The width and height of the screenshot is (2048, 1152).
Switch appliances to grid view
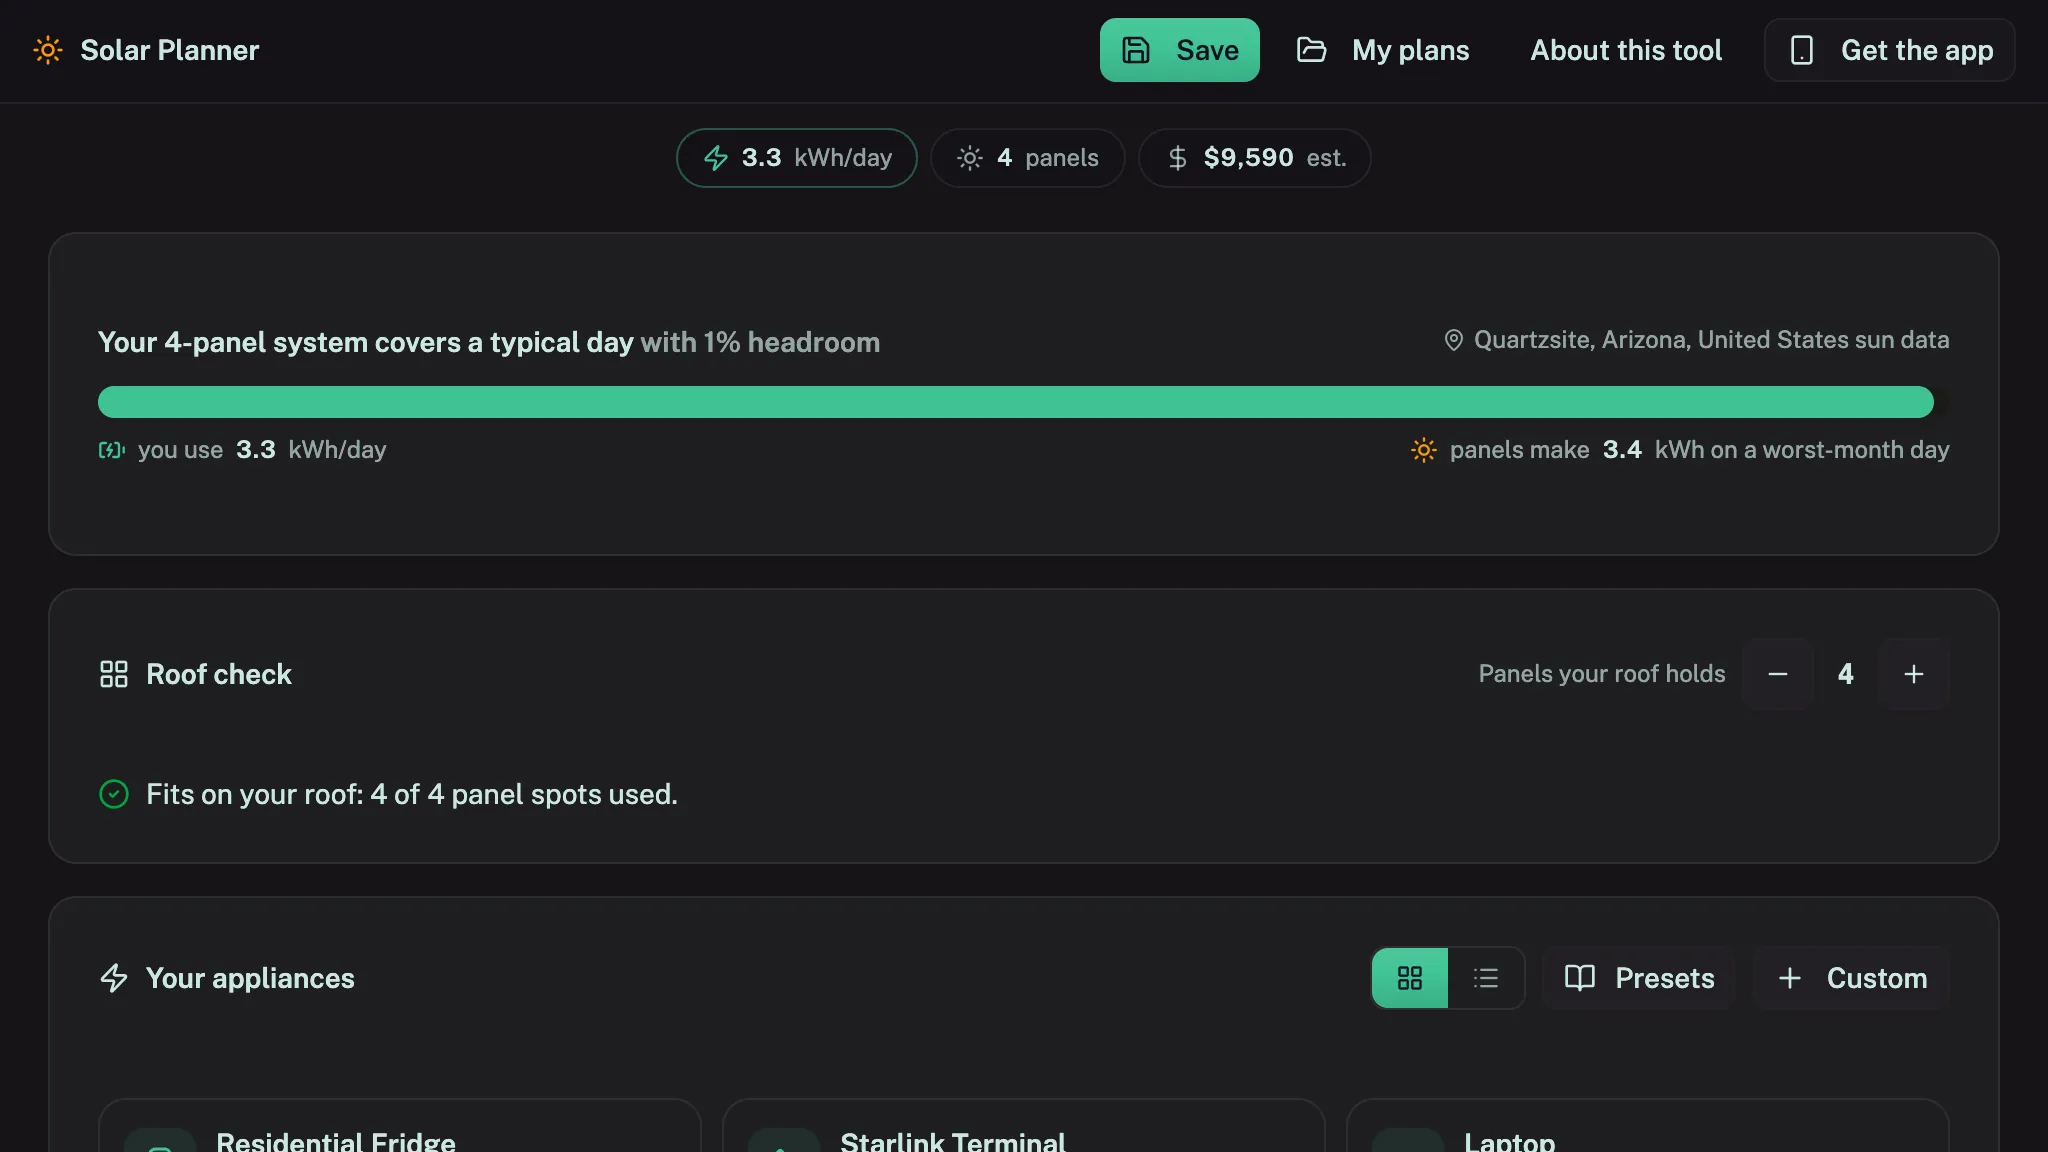pos(1410,978)
